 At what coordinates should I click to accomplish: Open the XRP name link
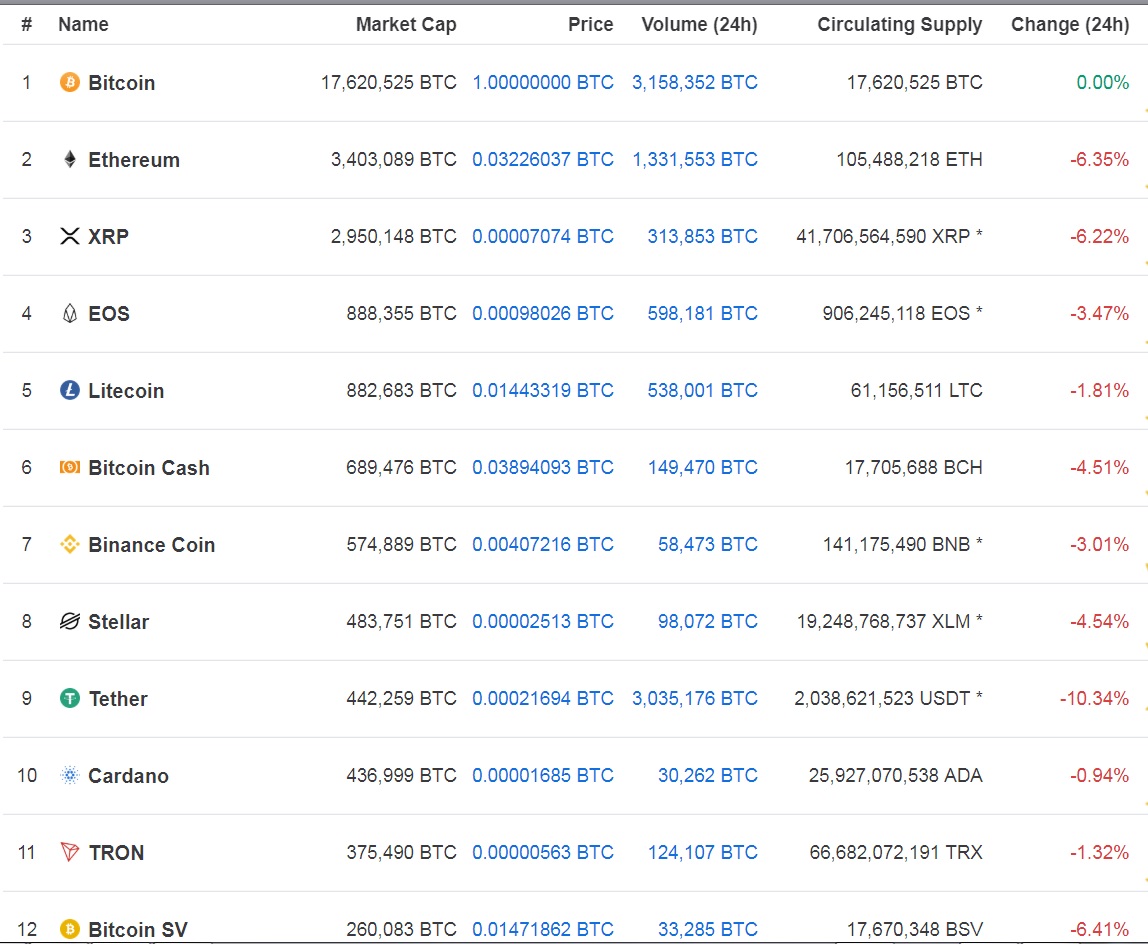coord(108,237)
